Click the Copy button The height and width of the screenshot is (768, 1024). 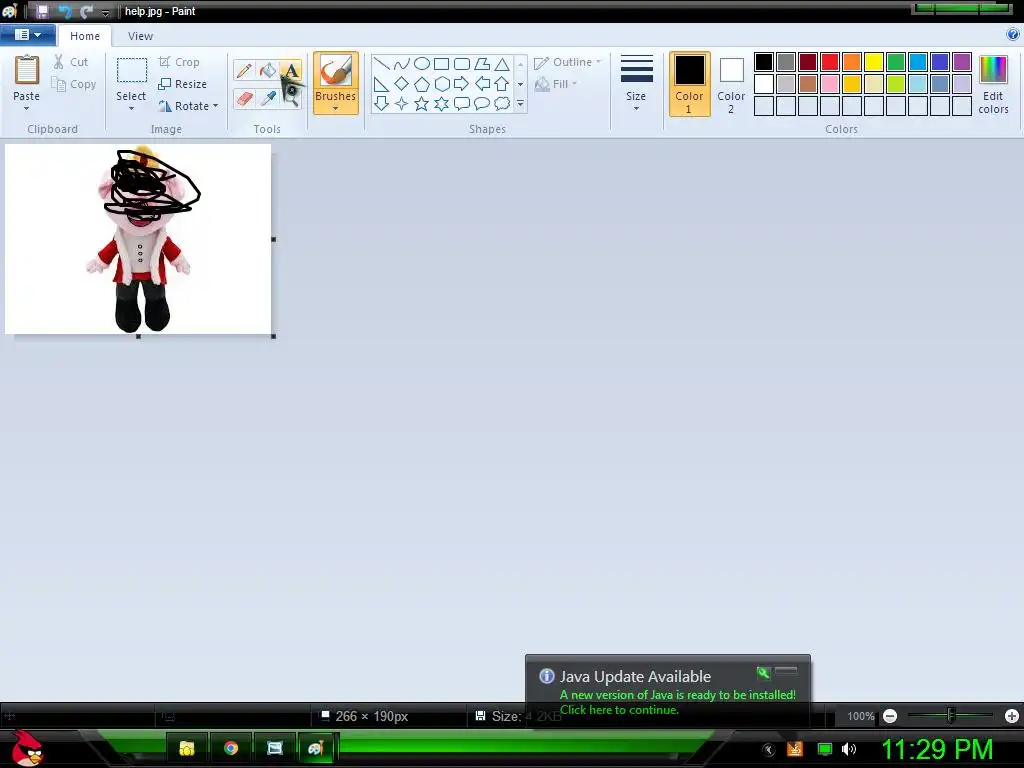click(74, 84)
